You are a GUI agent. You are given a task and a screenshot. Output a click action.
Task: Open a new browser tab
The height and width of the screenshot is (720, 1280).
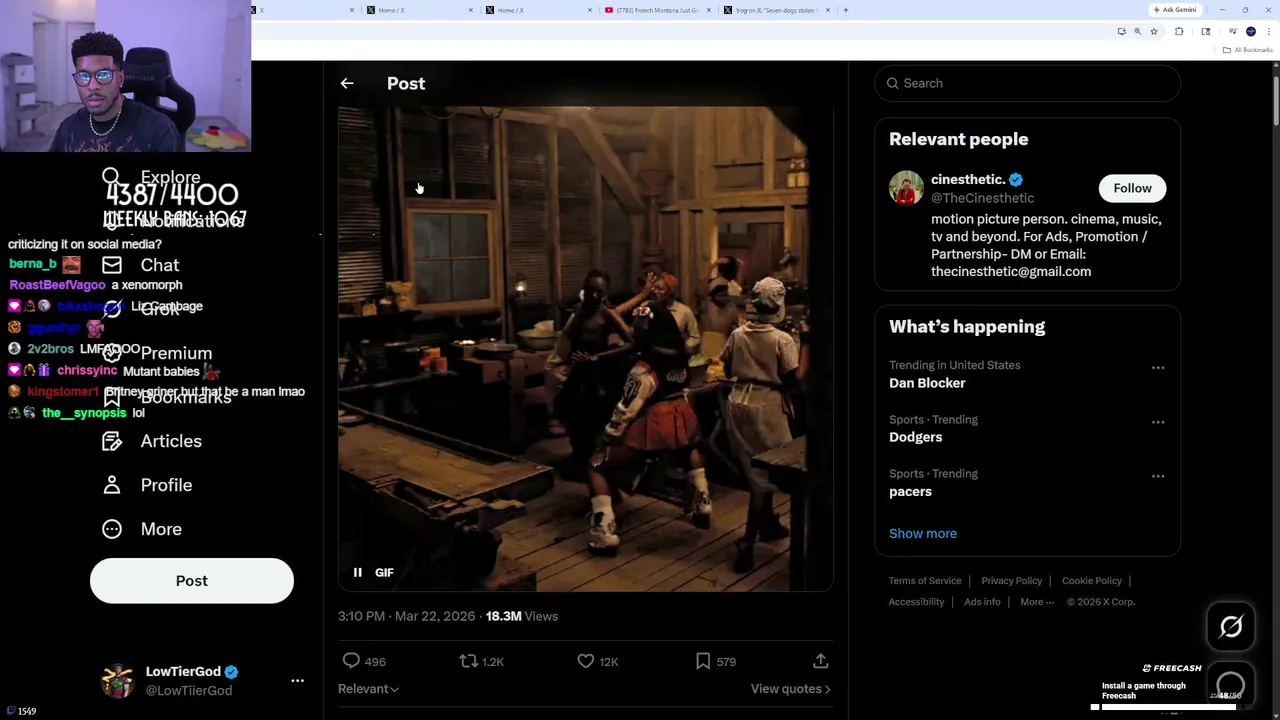click(846, 10)
